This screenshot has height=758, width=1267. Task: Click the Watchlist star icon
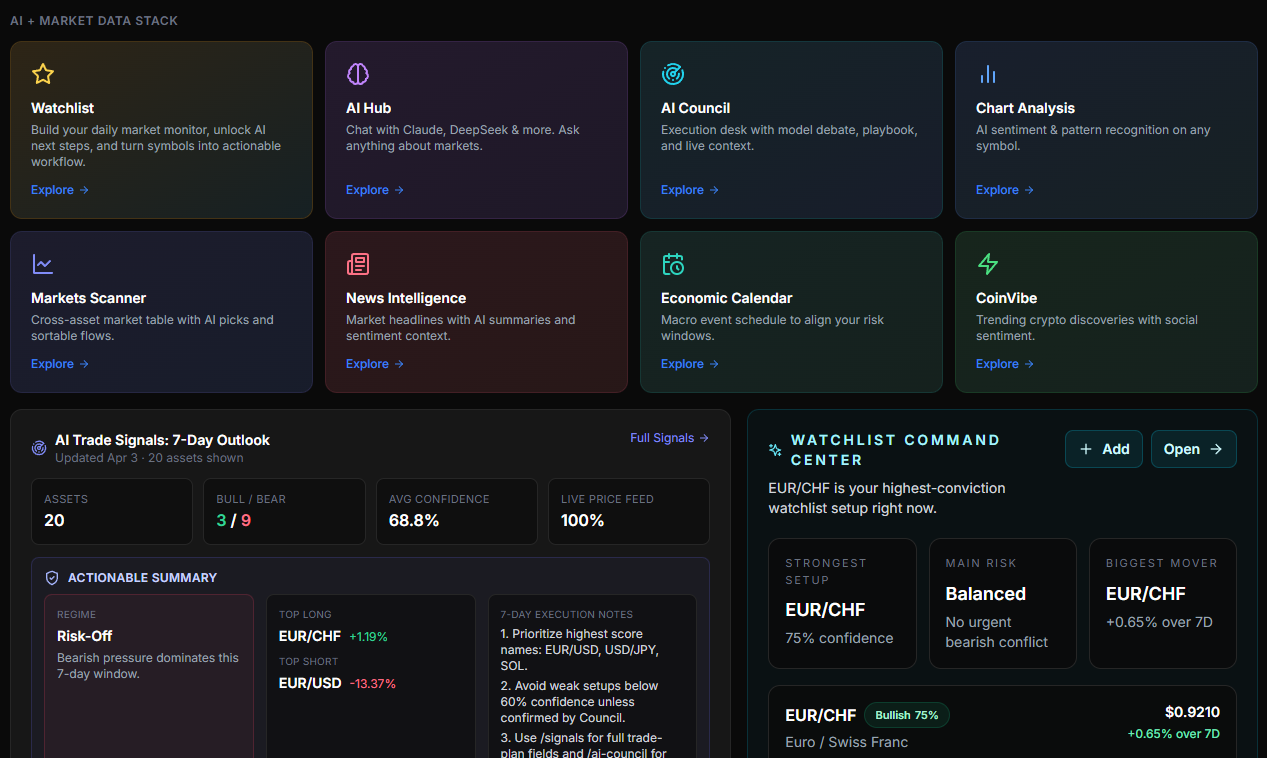pyautogui.click(x=43, y=74)
